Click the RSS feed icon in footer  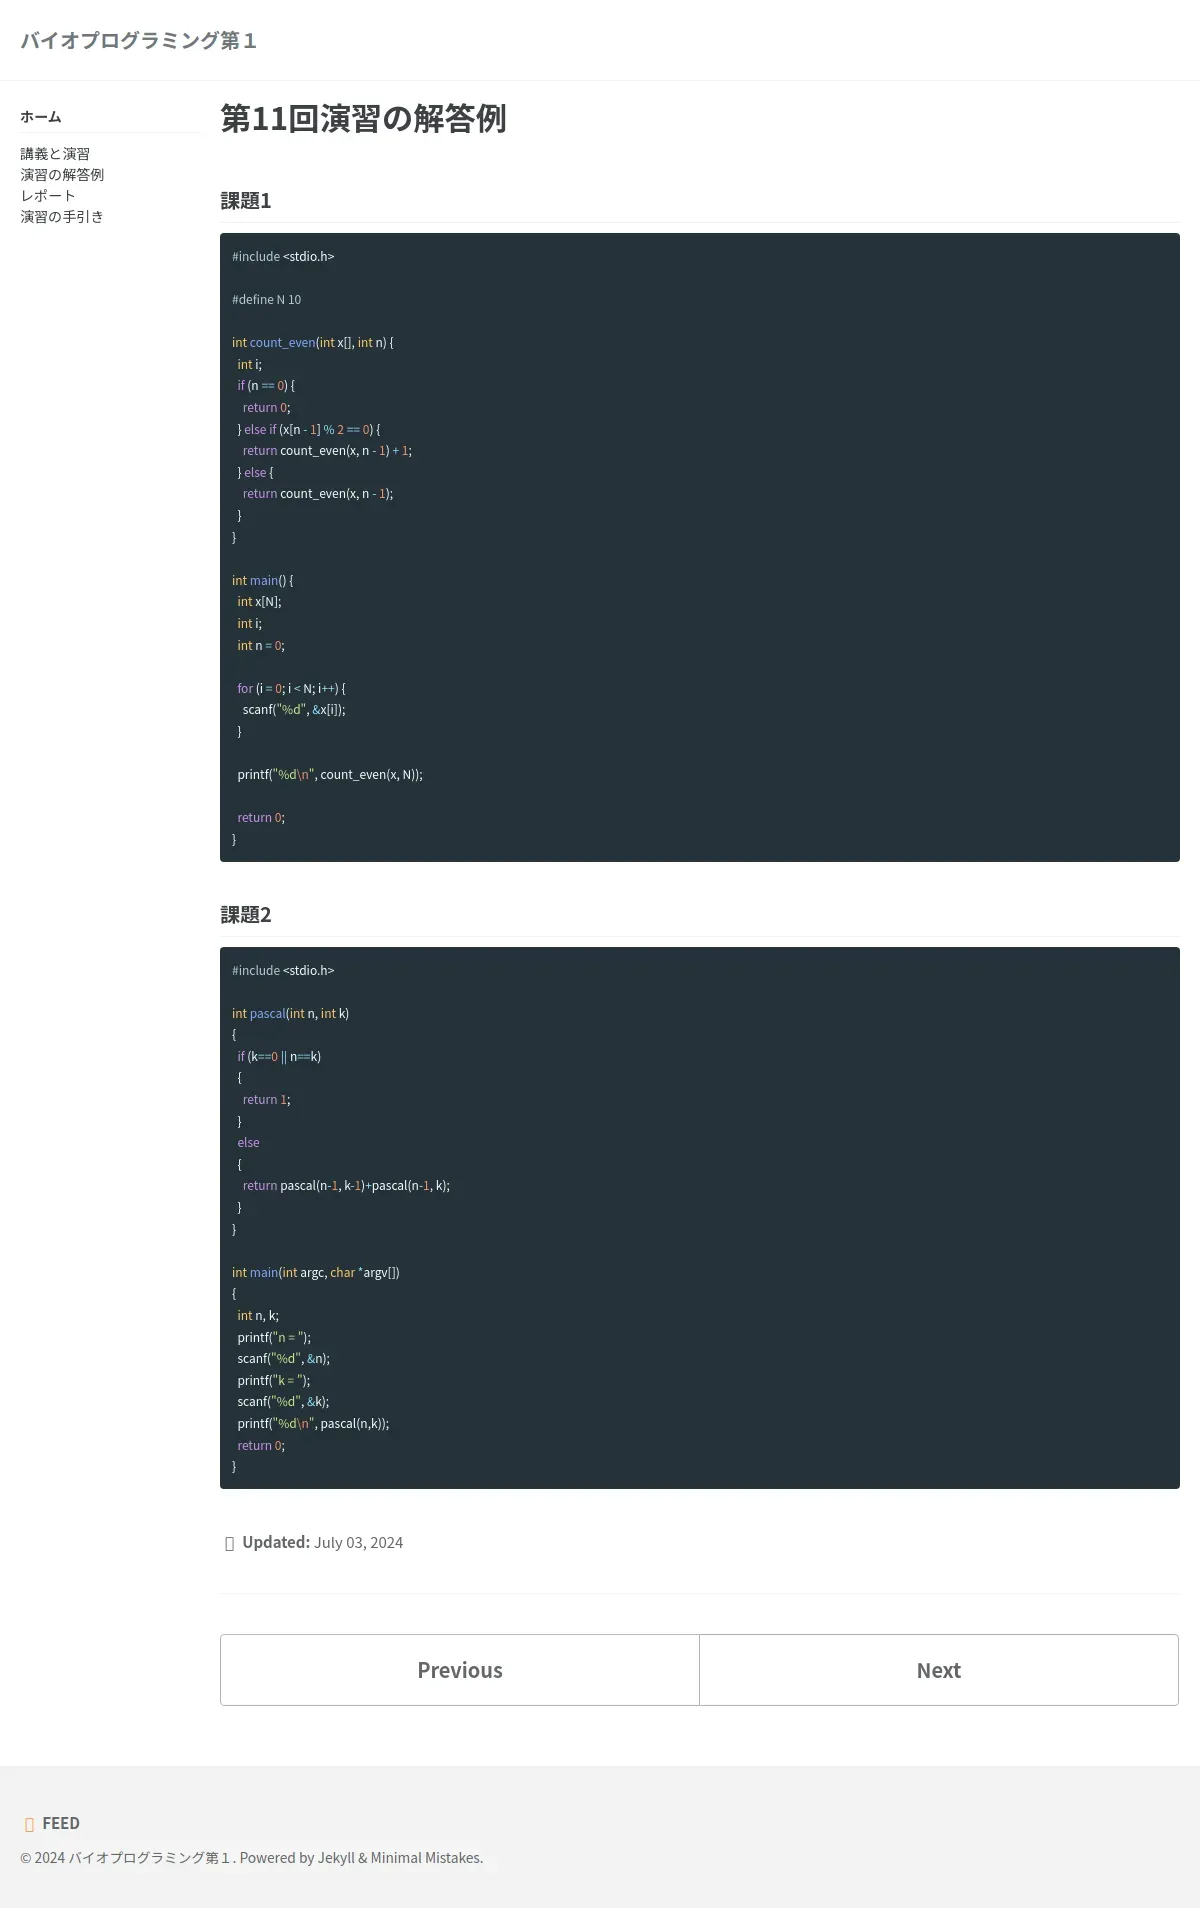click(x=29, y=1824)
